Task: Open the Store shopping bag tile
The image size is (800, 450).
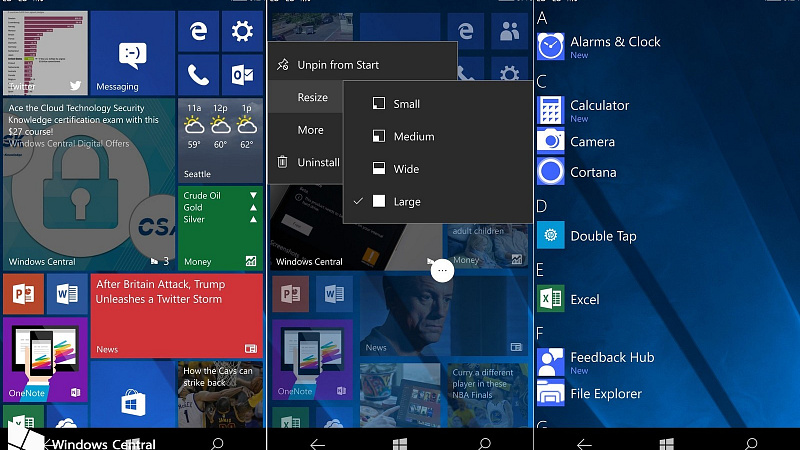Action: (x=133, y=394)
